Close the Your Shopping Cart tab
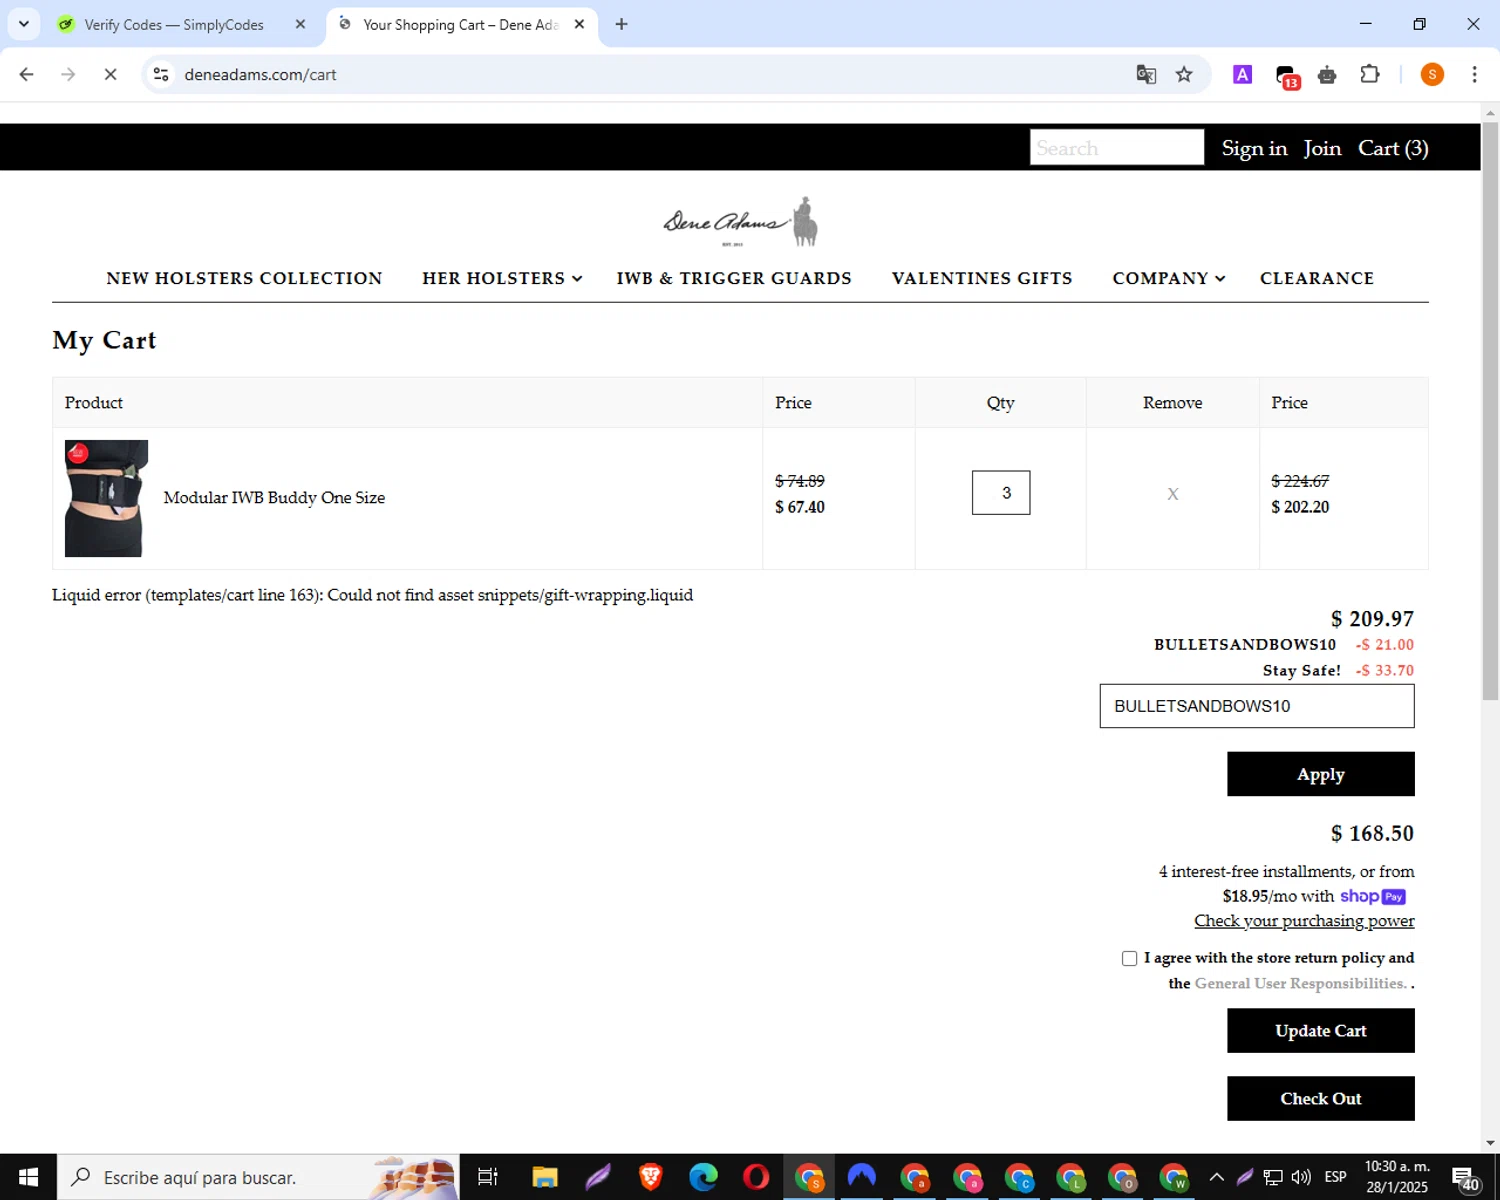Image resolution: width=1500 pixels, height=1200 pixels. (x=579, y=24)
